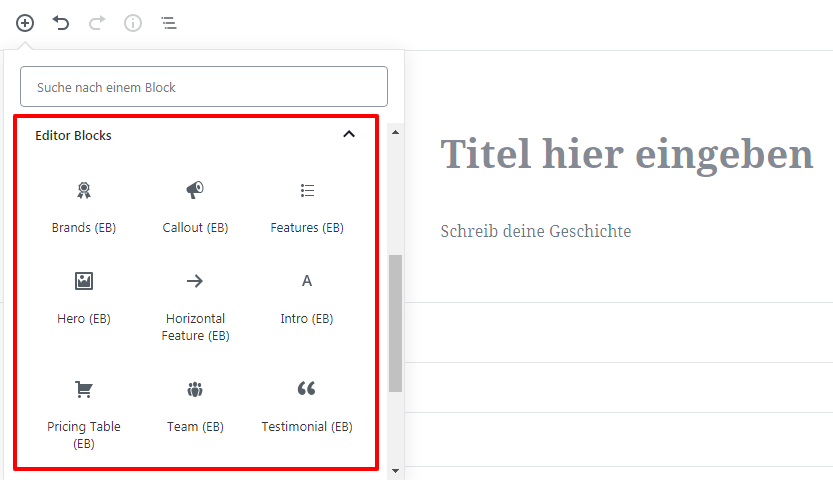Viewport: 833px width, 480px height.
Task: Open the content structure info icon
Action: (133, 23)
